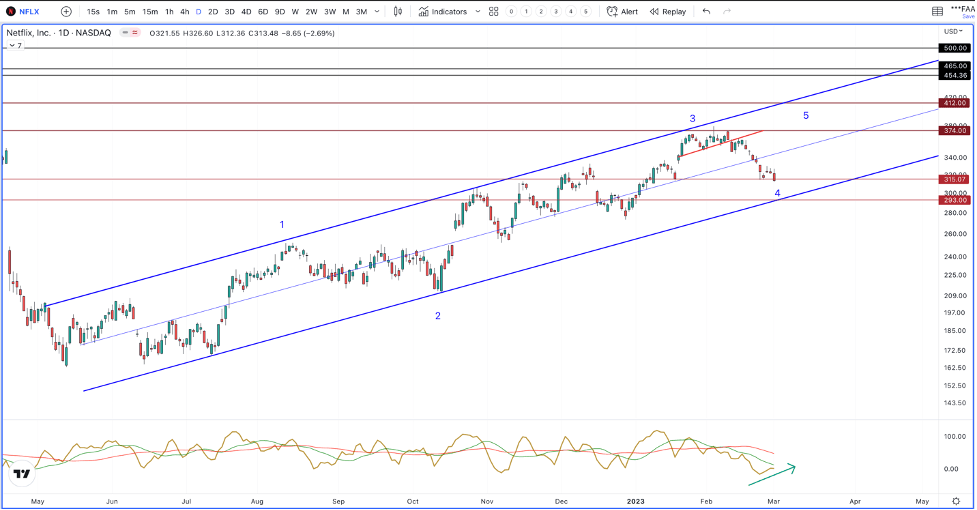Click the Alert button

tap(622, 11)
